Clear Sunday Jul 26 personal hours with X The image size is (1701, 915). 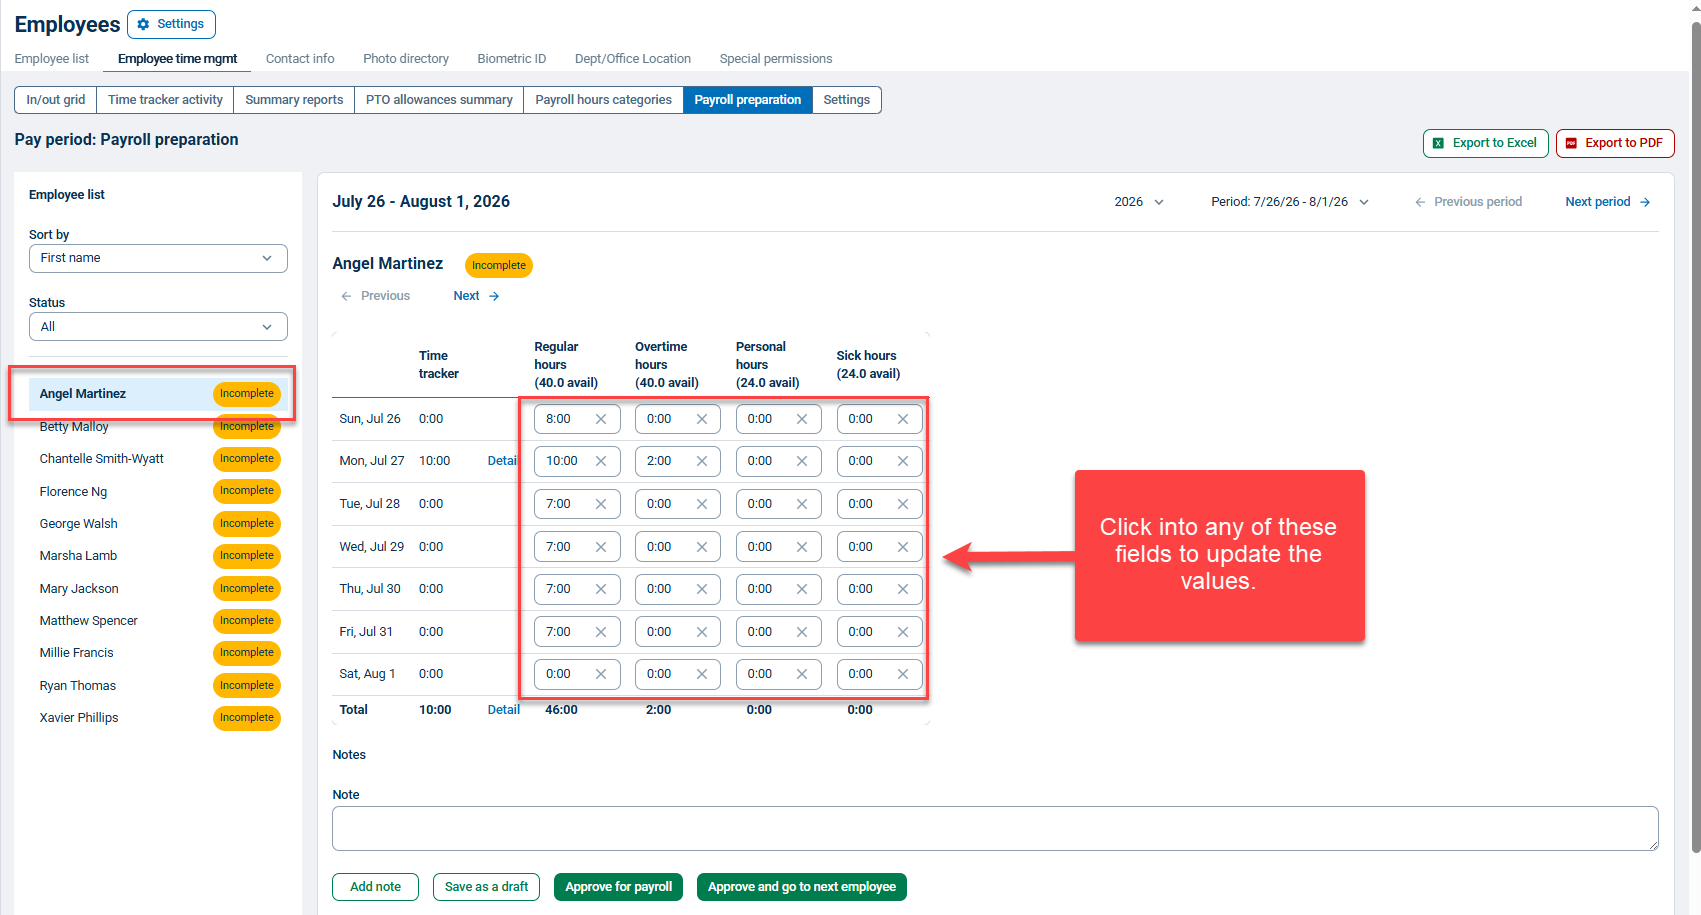[x=802, y=419]
